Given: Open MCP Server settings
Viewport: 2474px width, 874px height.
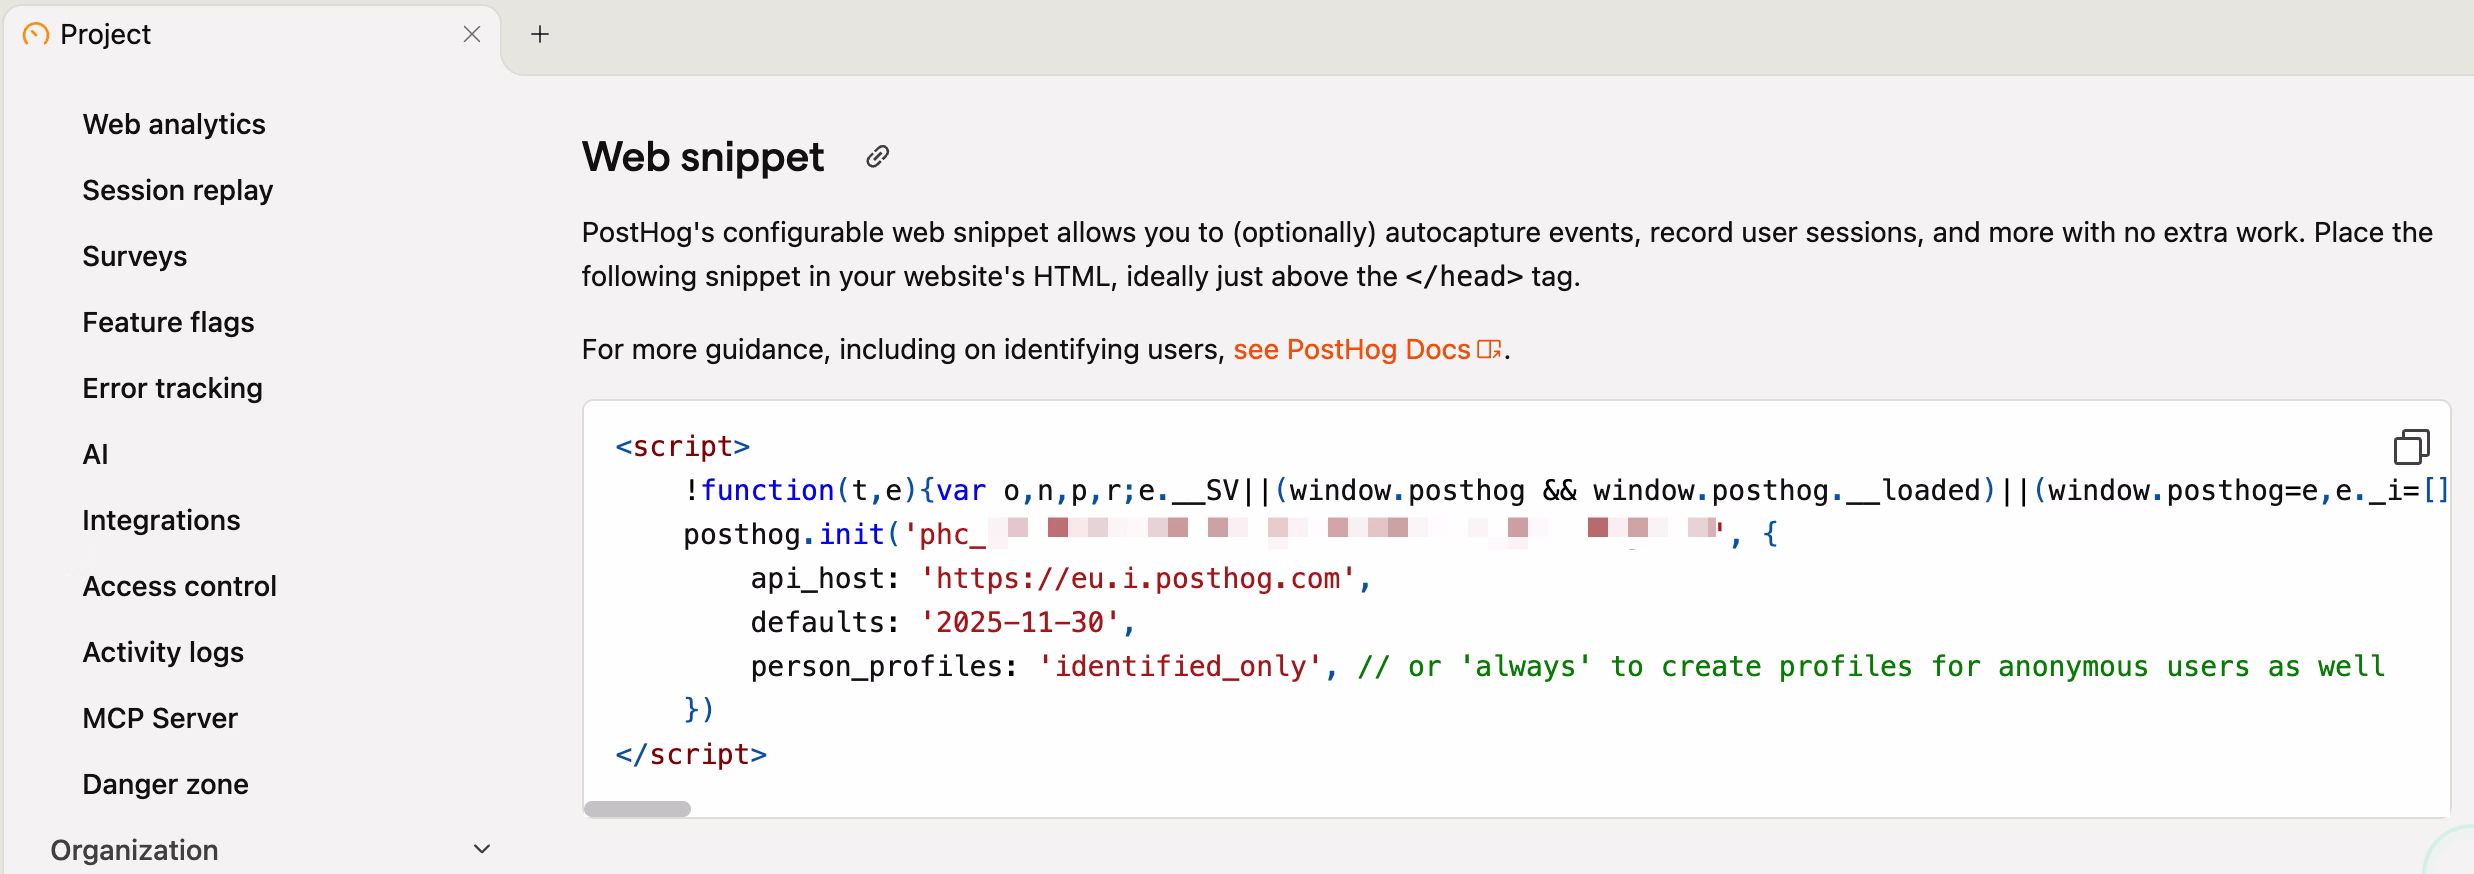Looking at the screenshot, I should (x=161, y=718).
